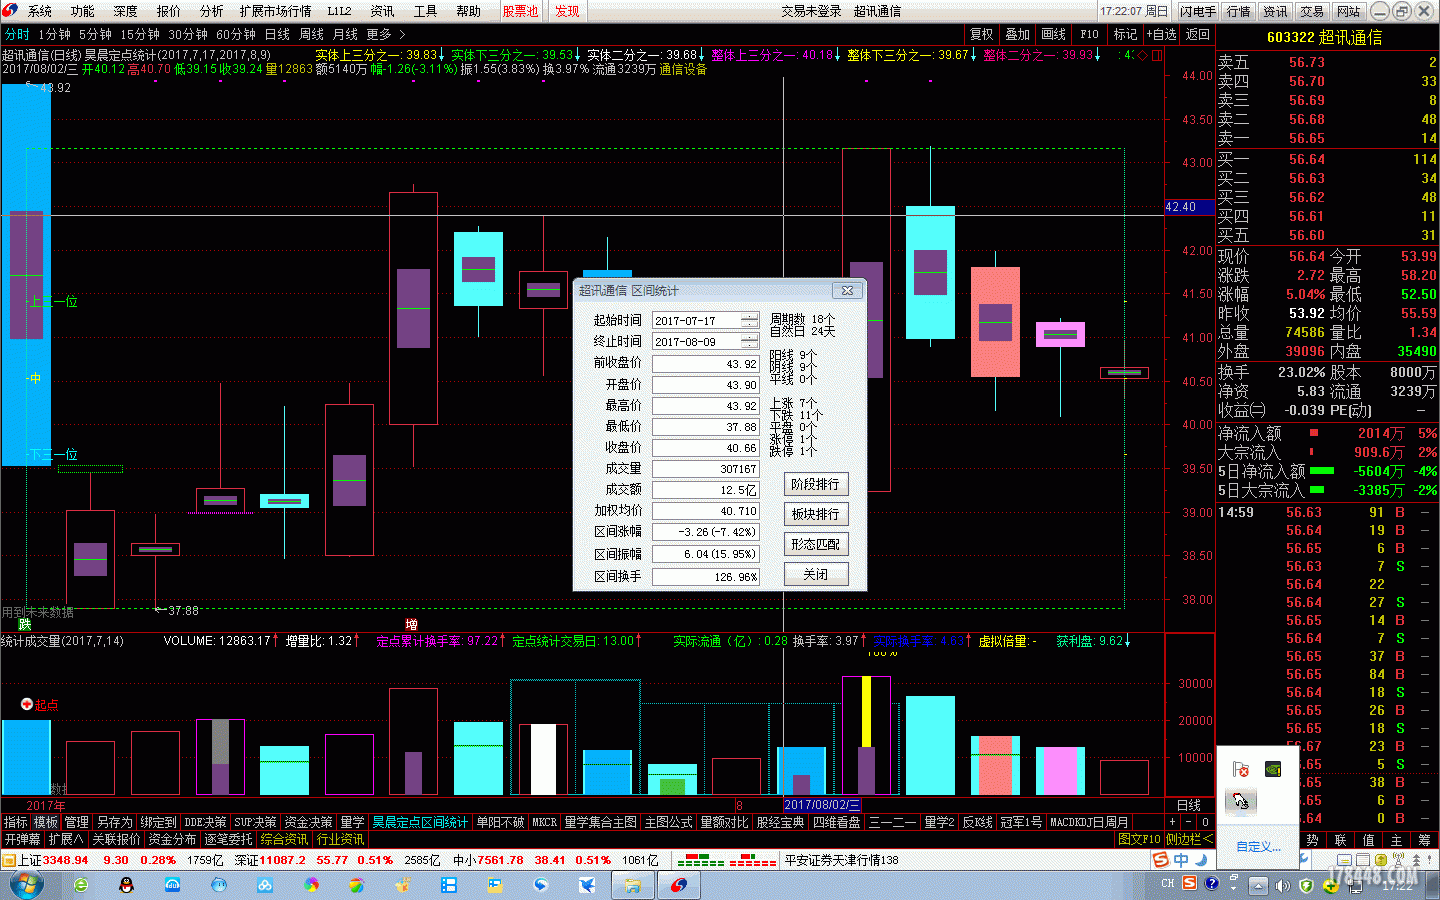Click the F10 toolbar button
Image resolution: width=1440 pixels, height=900 pixels.
[x=1090, y=34]
